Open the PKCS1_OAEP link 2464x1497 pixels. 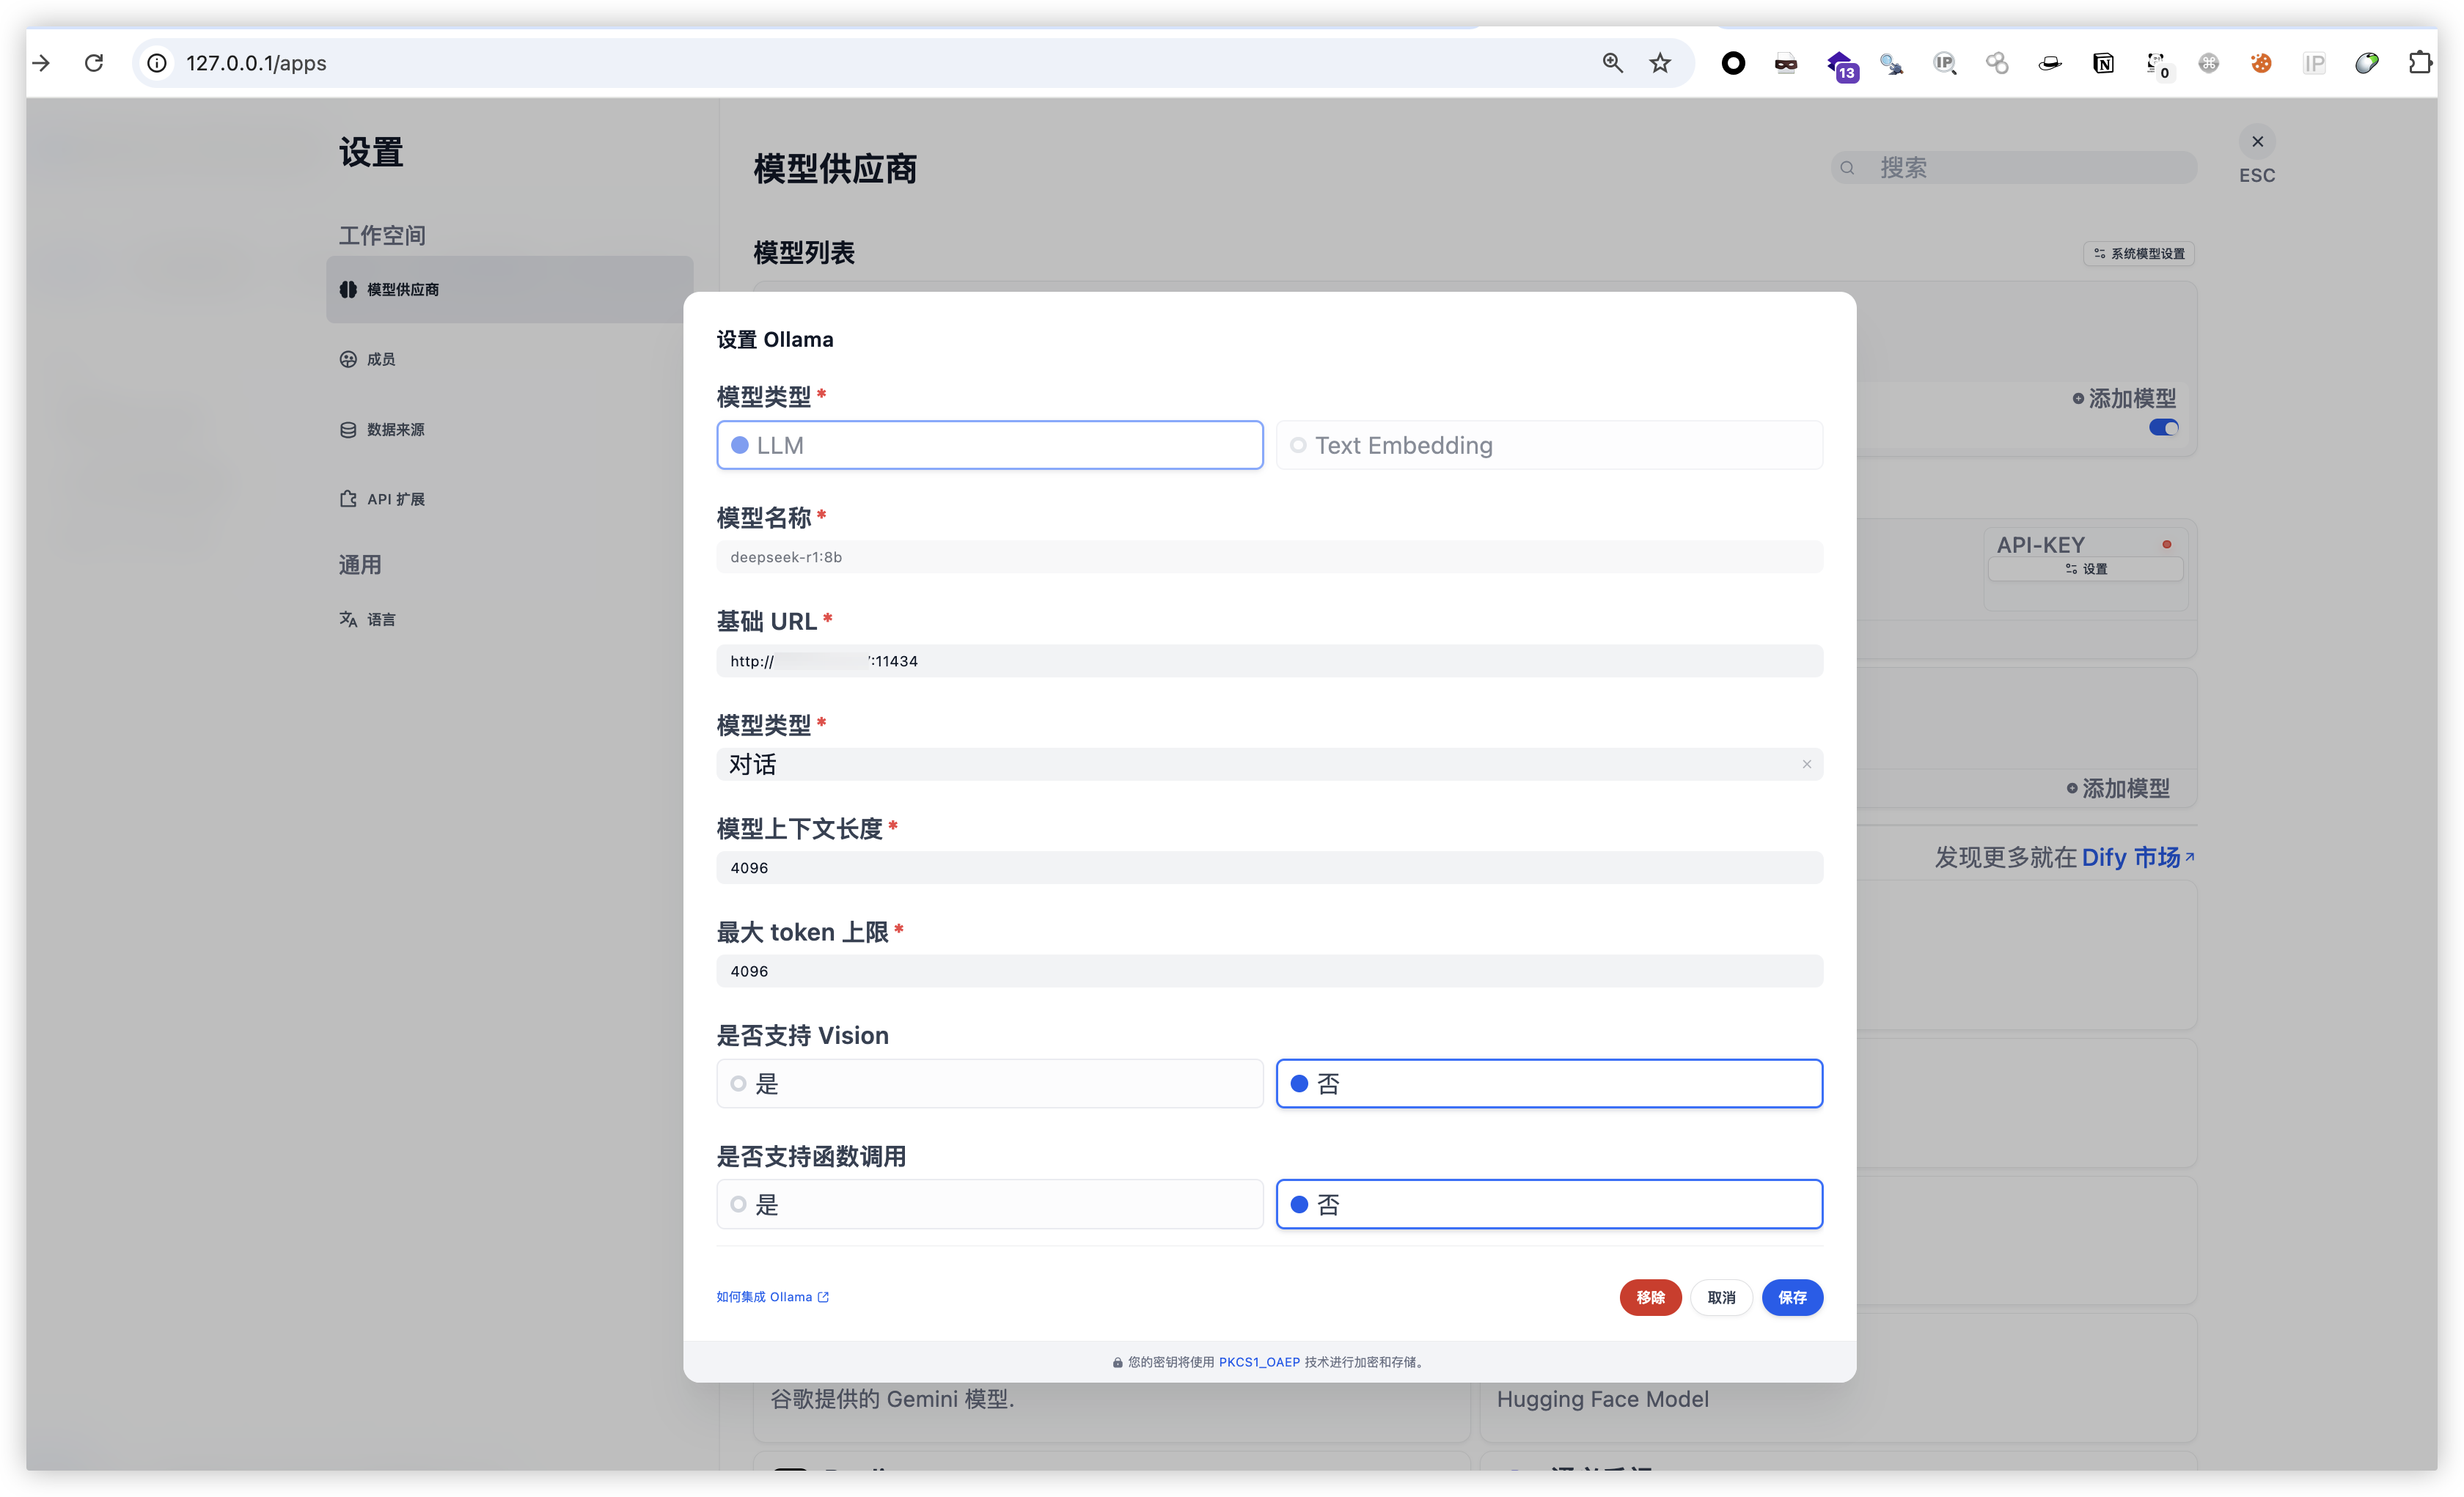click(1259, 1362)
